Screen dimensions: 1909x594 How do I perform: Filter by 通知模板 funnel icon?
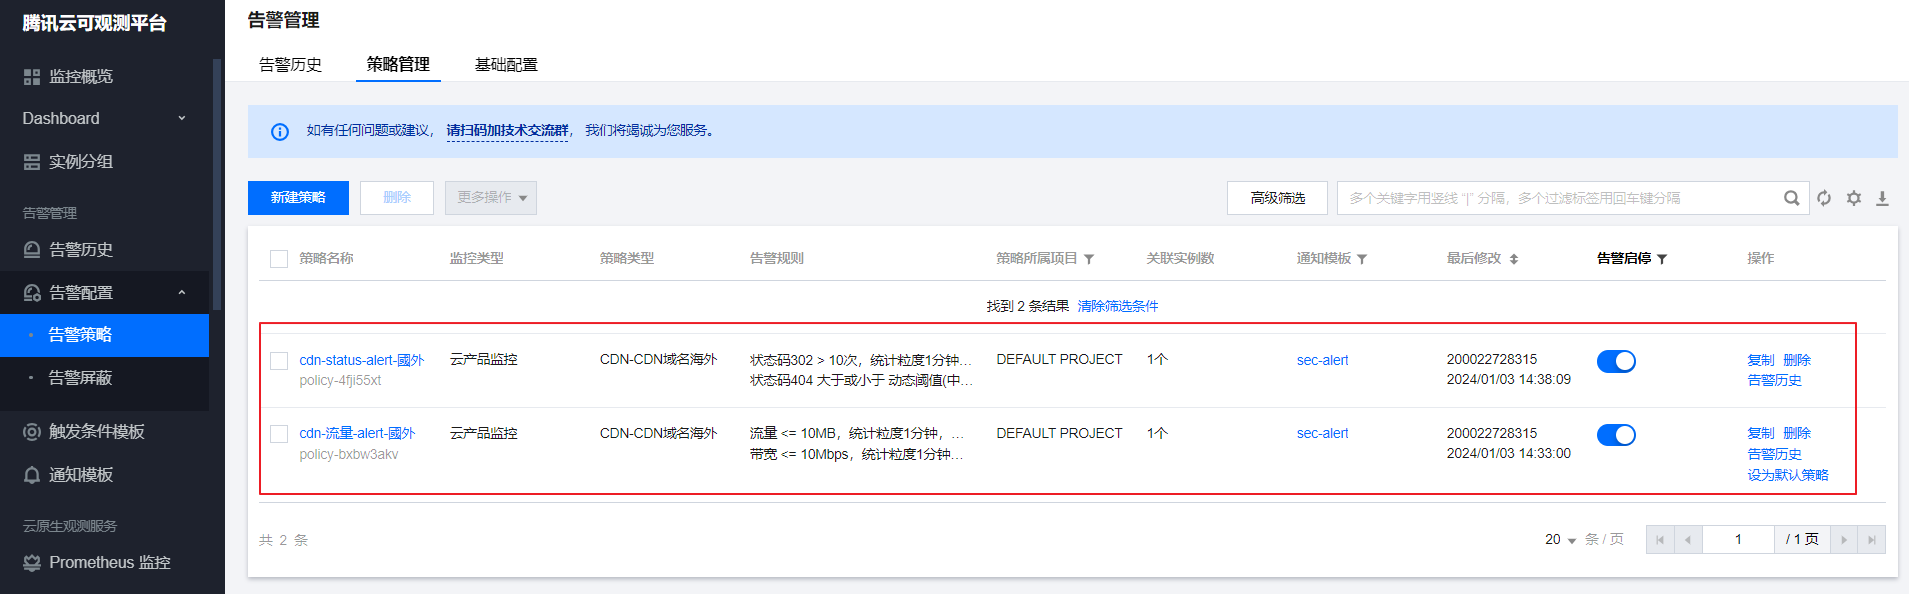coord(1362,259)
